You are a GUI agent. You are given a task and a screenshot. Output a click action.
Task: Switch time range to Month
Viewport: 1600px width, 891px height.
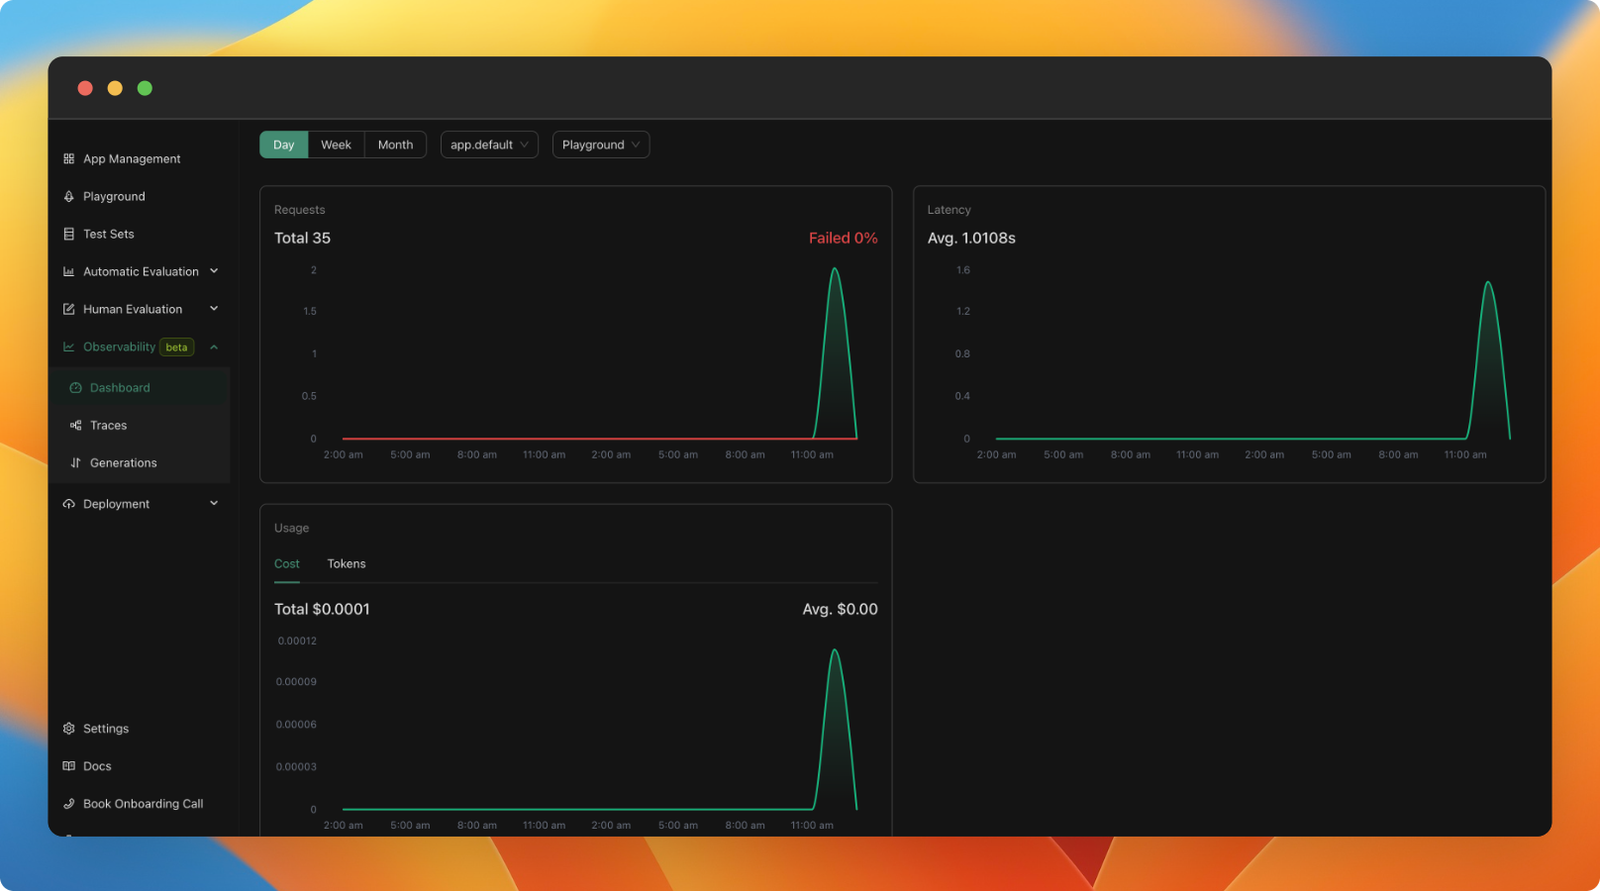click(395, 145)
